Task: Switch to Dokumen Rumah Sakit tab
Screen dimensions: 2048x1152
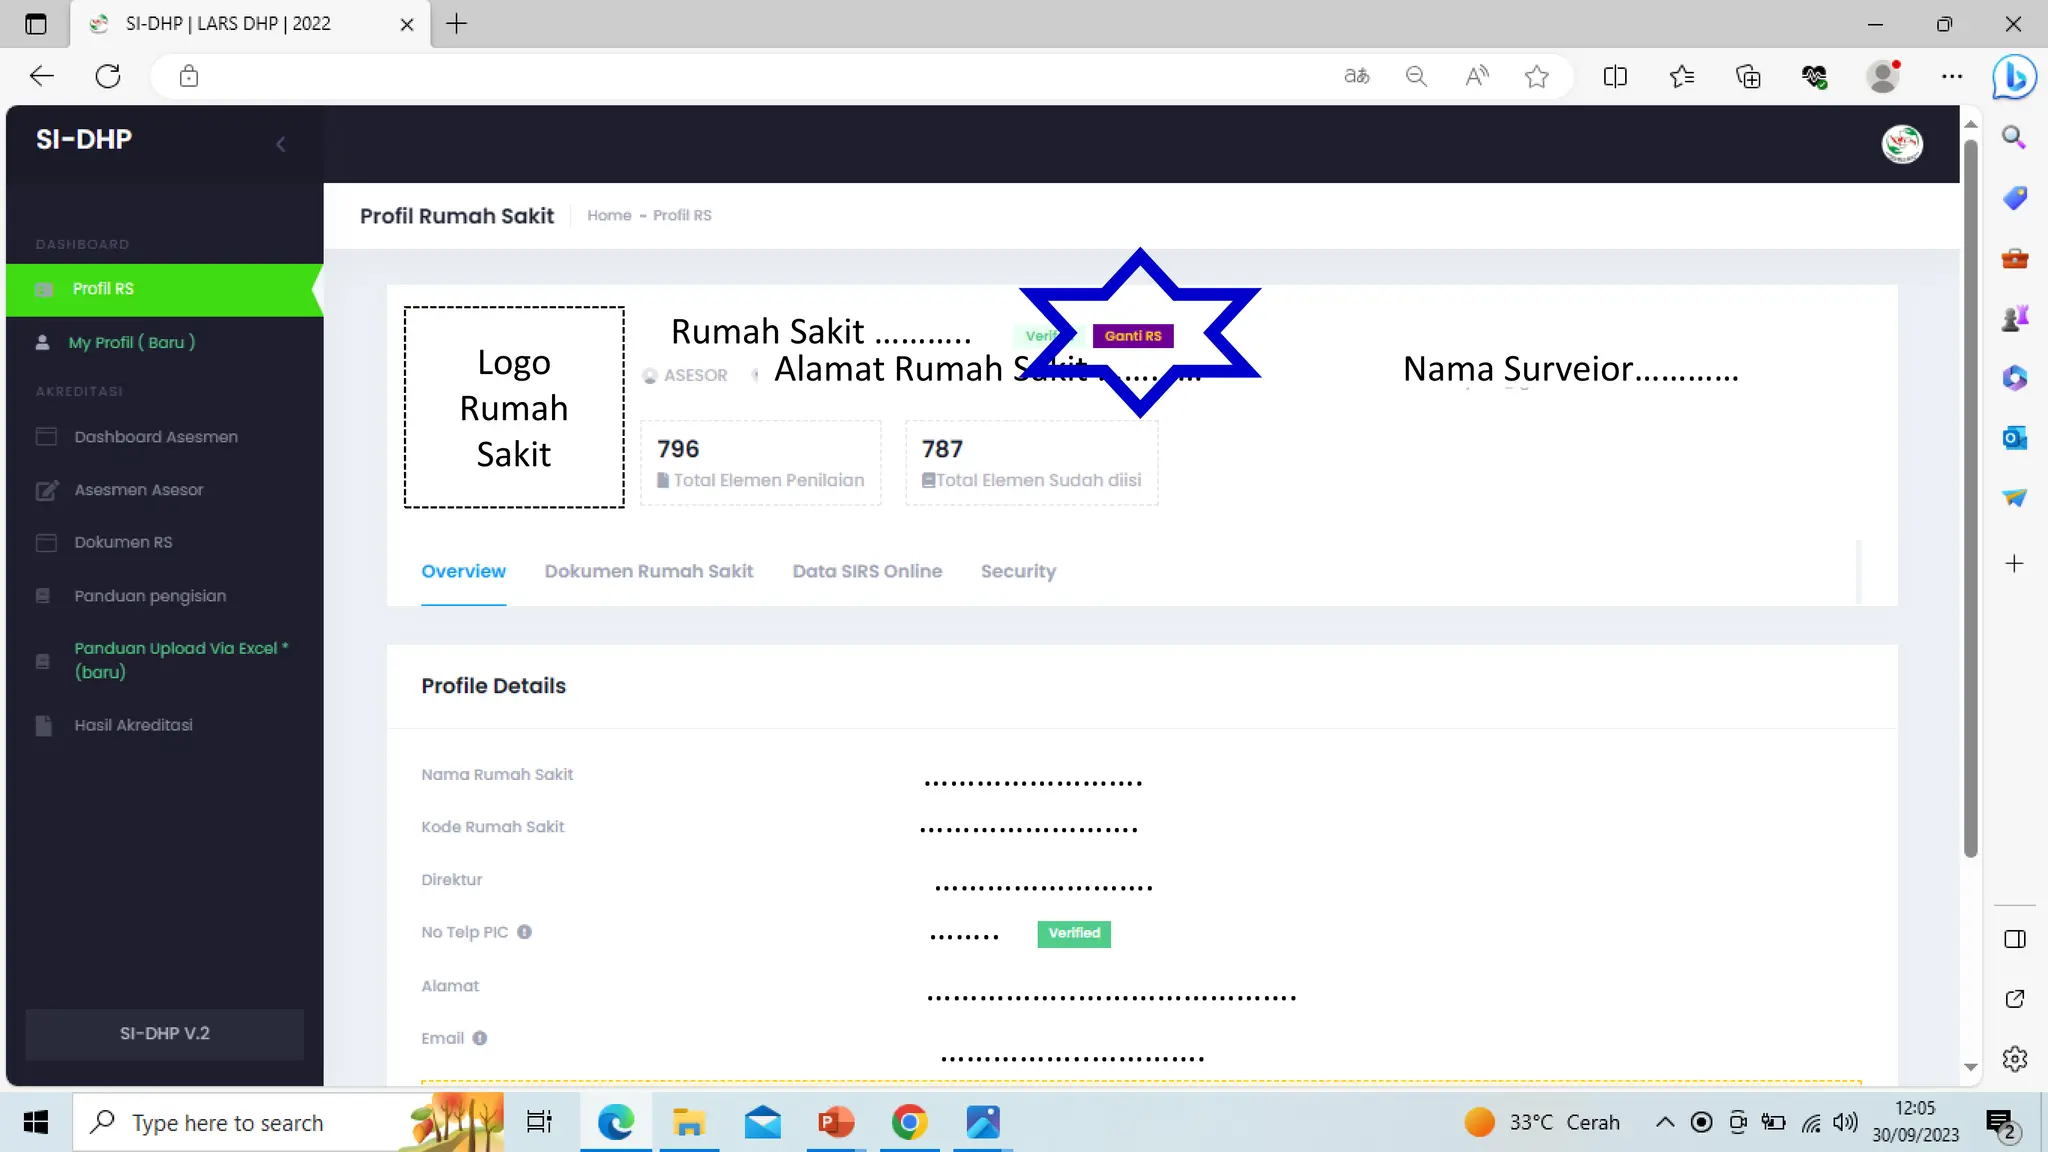Action: click(x=648, y=571)
